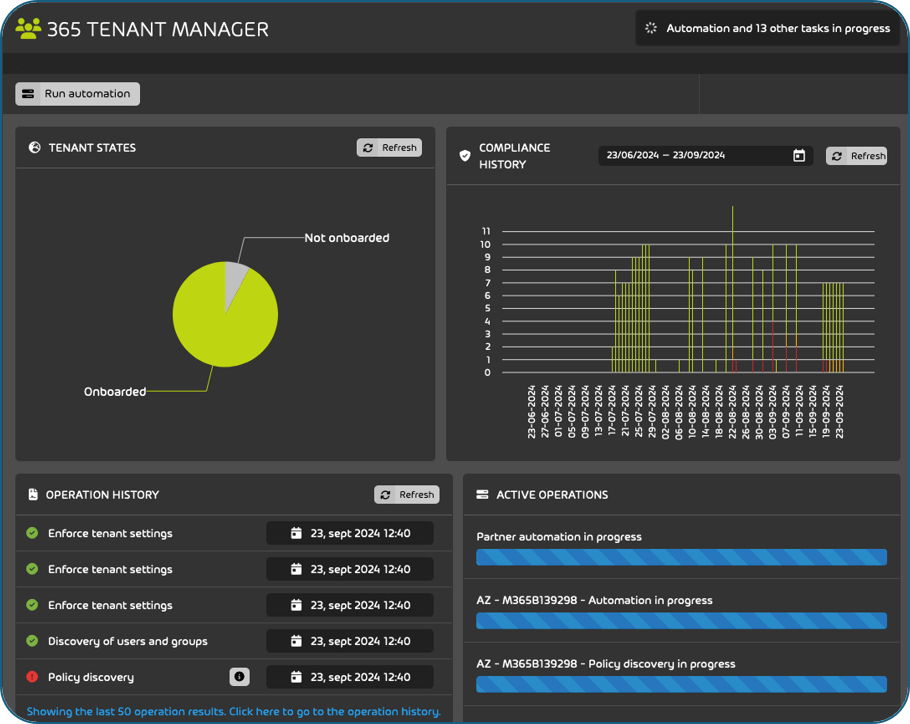Click the info icon next to Policy discovery
Screen dimensions: 910x724
pyautogui.click(x=239, y=676)
